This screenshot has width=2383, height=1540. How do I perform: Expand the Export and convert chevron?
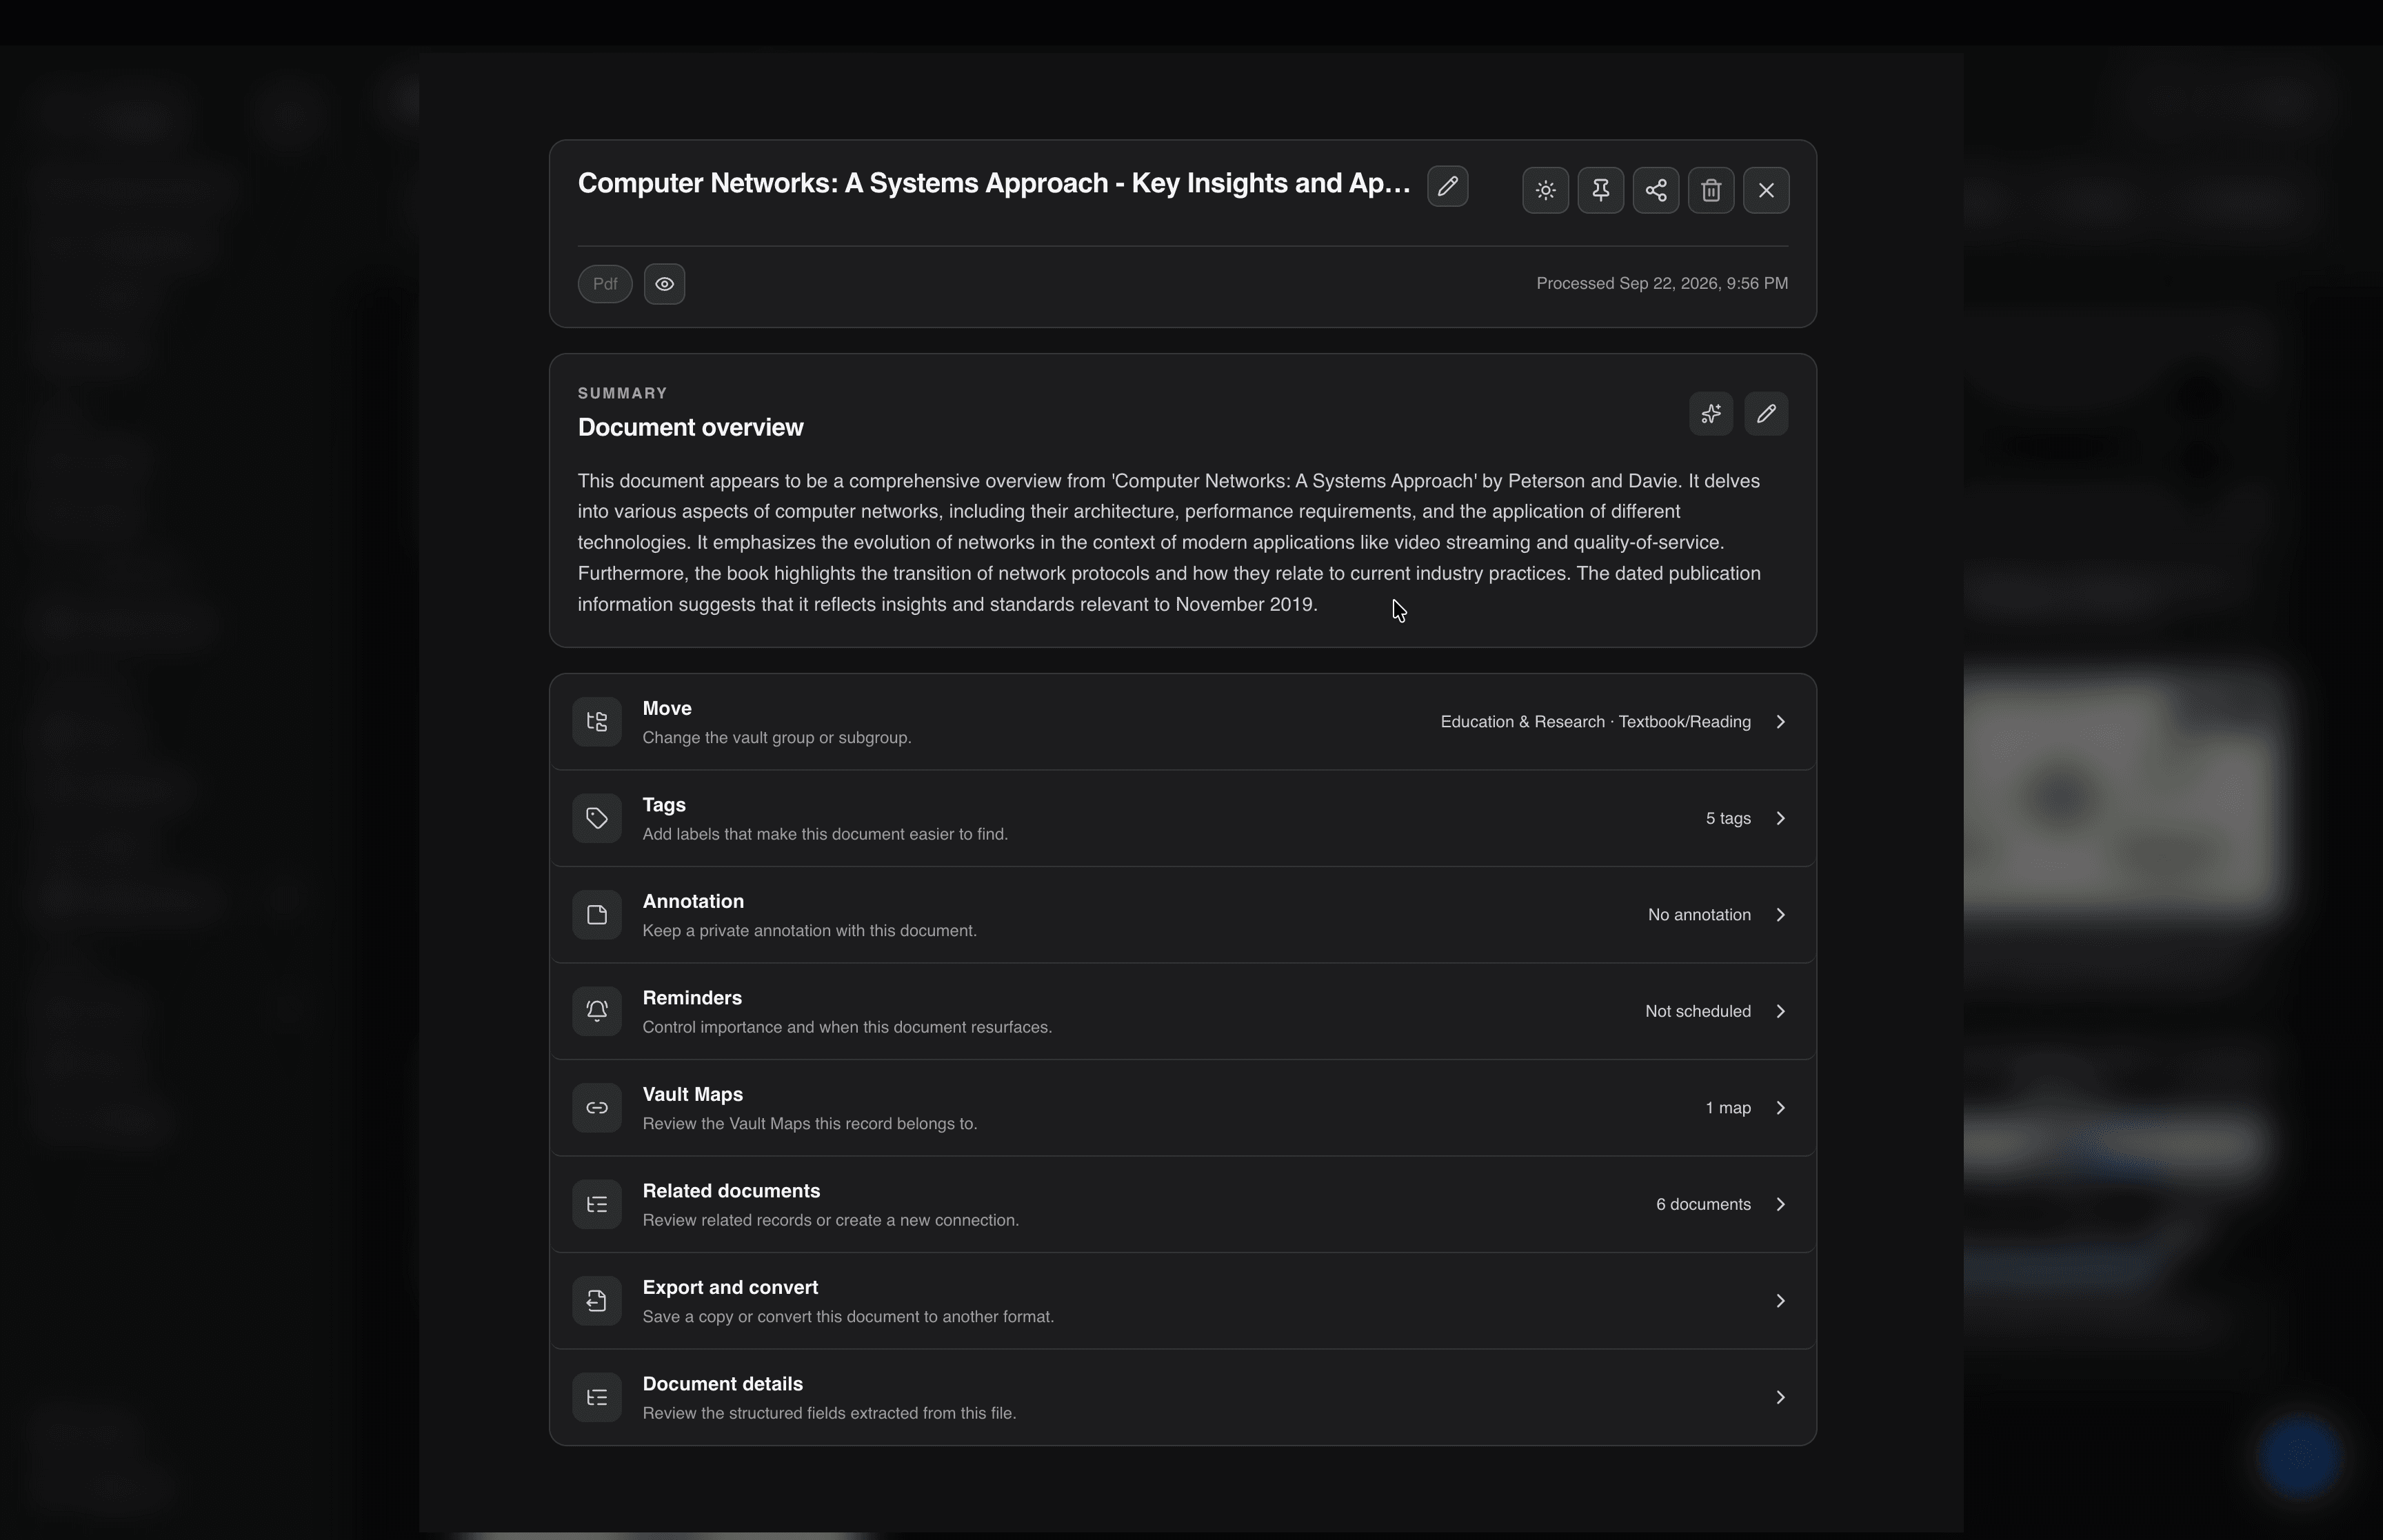point(1780,1301)
